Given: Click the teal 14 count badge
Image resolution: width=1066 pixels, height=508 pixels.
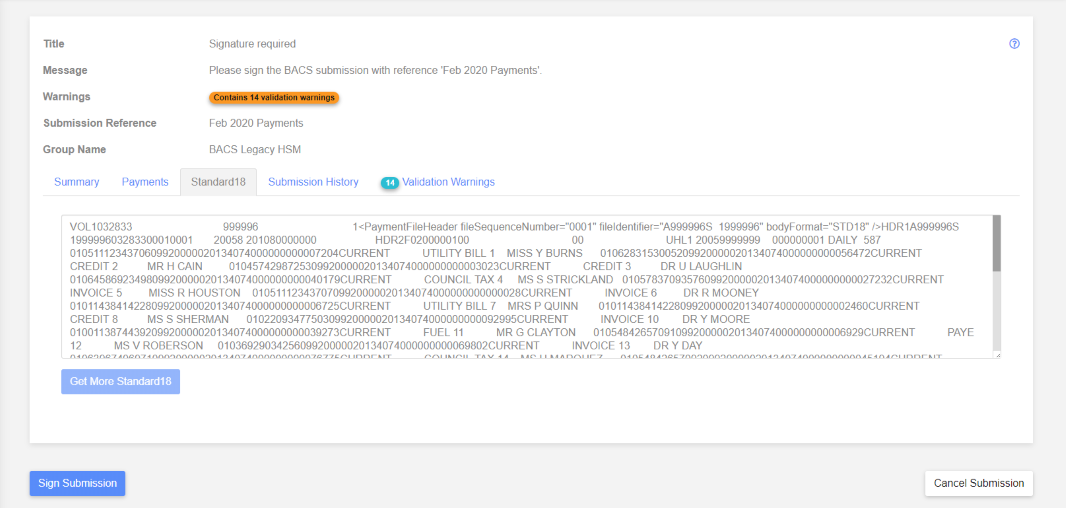Looking at the screenshot, I should click(x=390, y=183).
